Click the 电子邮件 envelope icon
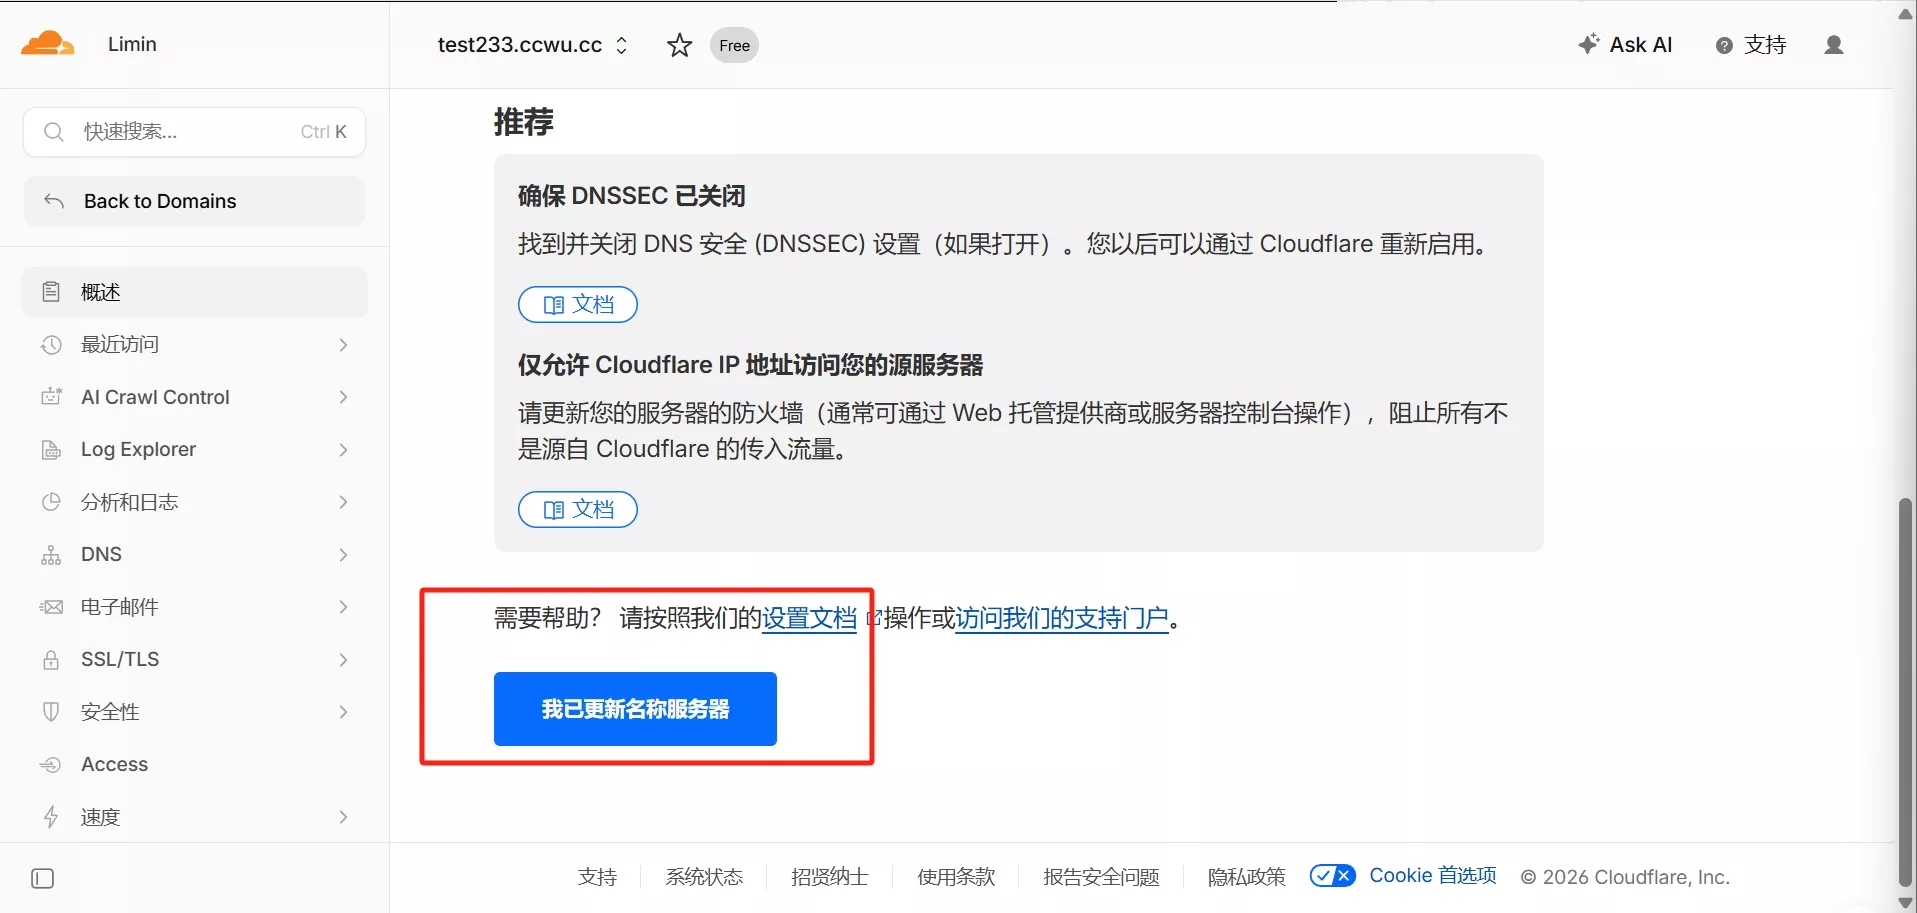The image size is (1917, 913). [51, 607]
